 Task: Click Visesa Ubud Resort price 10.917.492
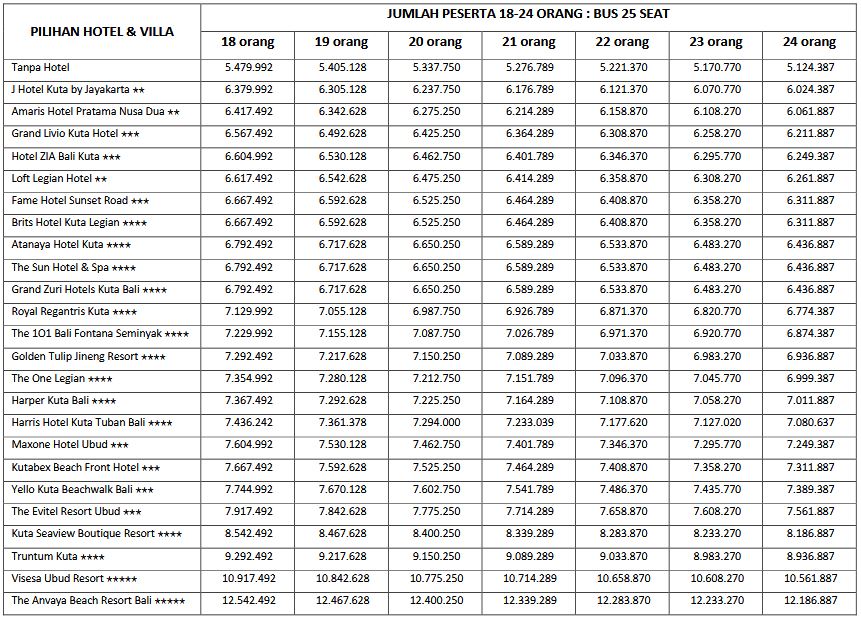tap(248, 578)
